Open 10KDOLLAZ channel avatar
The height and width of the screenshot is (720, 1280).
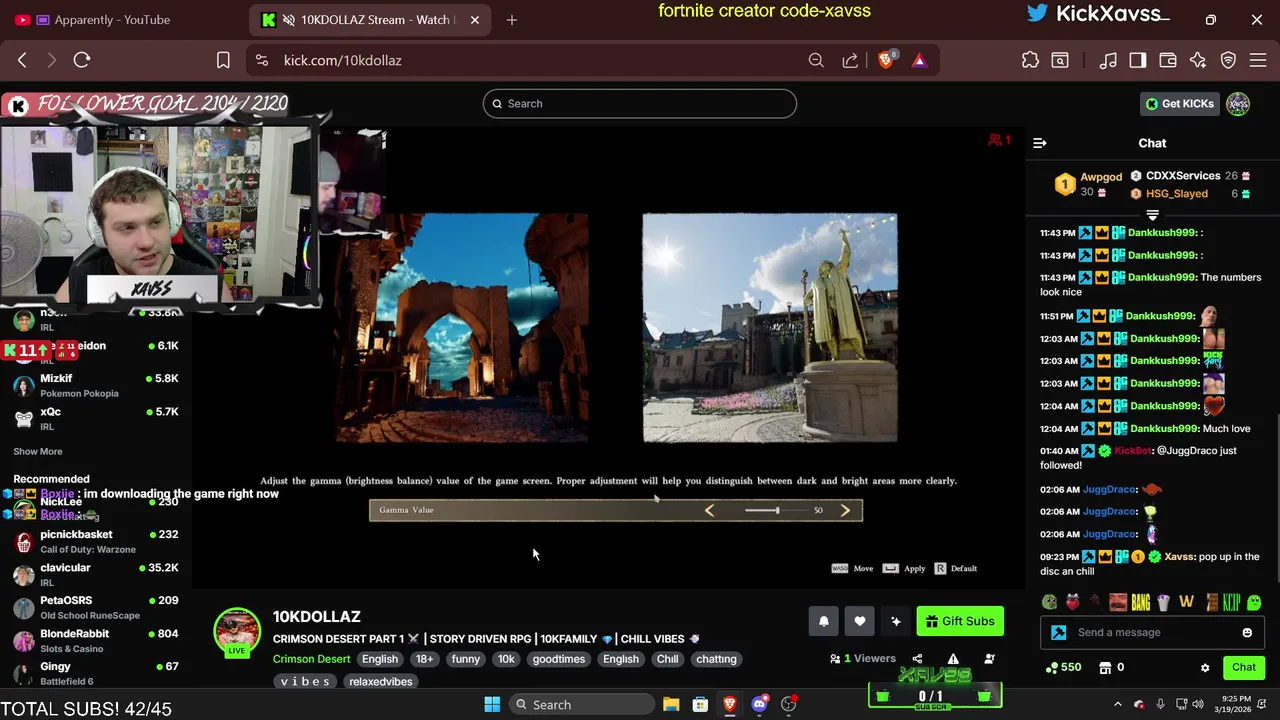click(x=237, y=632)
